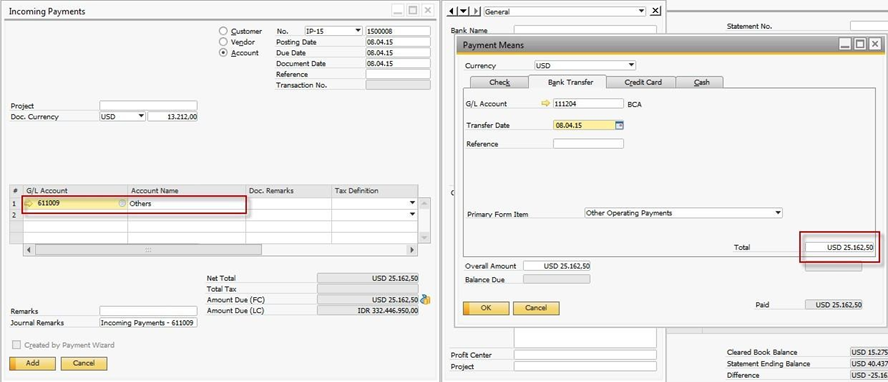This screenshot has width=888, height=382.
Task: Select grid row number 2
Action: (16, 214)
